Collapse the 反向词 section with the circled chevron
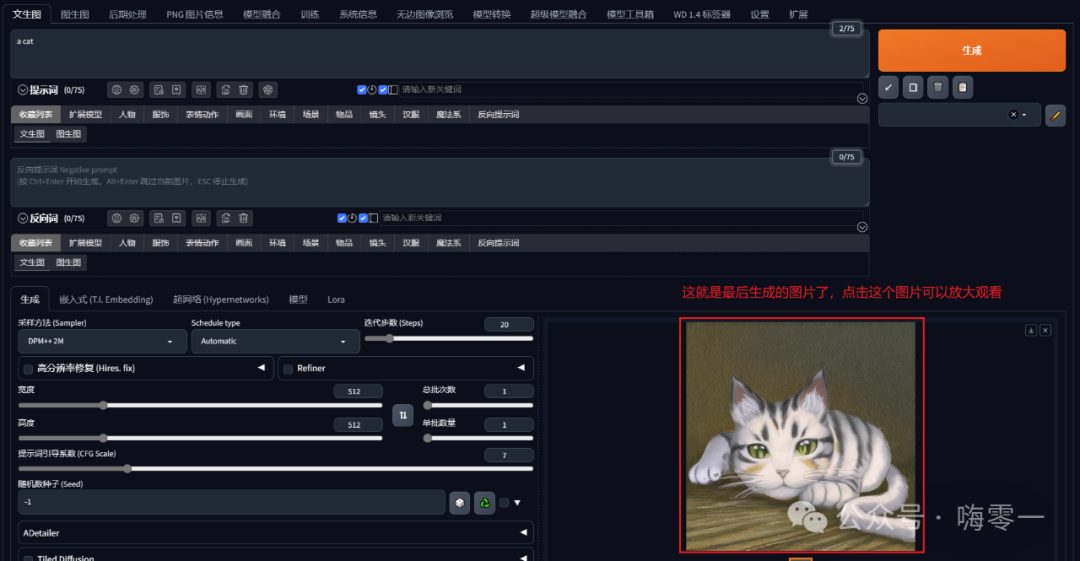This screenshot has height=561, width=1080. point(23,218)
